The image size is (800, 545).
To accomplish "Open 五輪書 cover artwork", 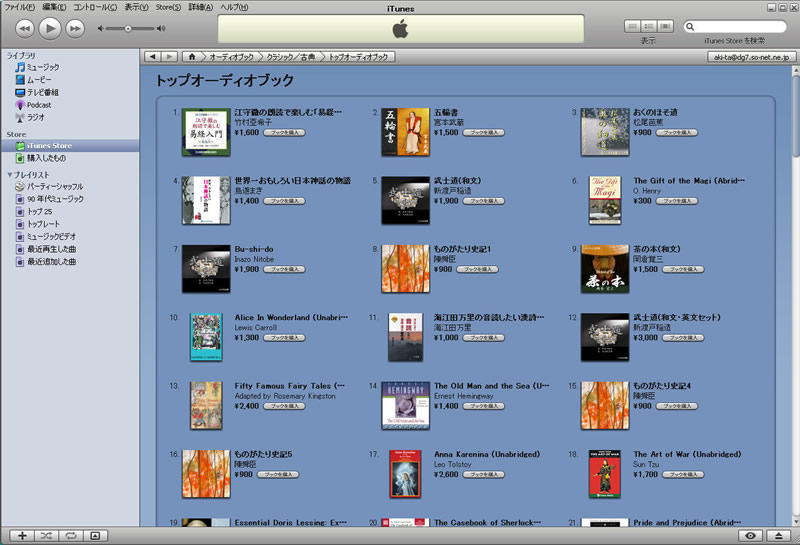I will pyautogui.click(x=405, y=132).
